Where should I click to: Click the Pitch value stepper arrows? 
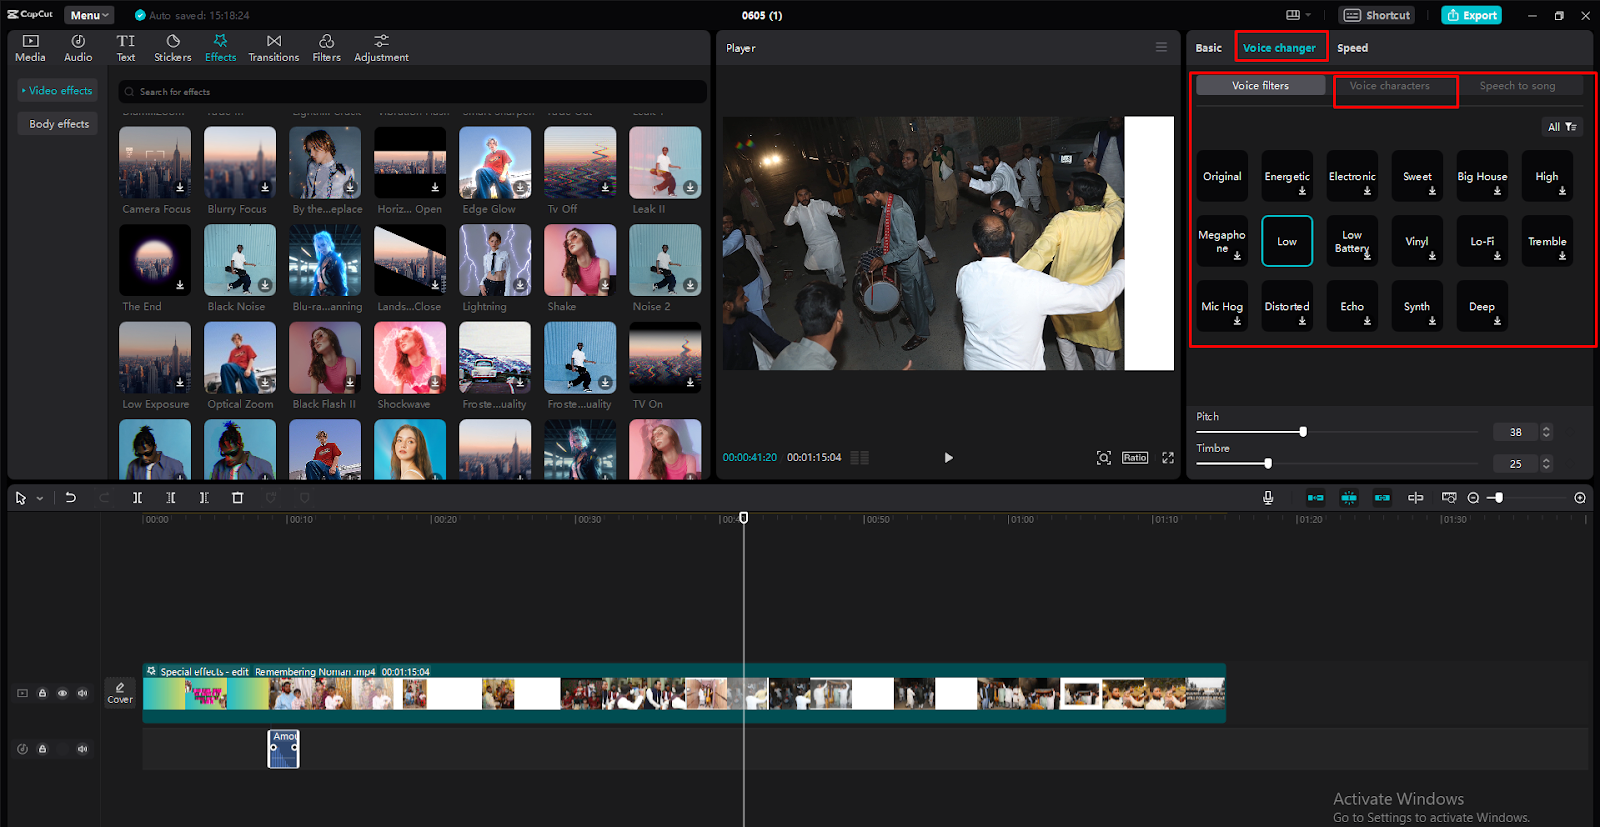tap(1546, 432)
